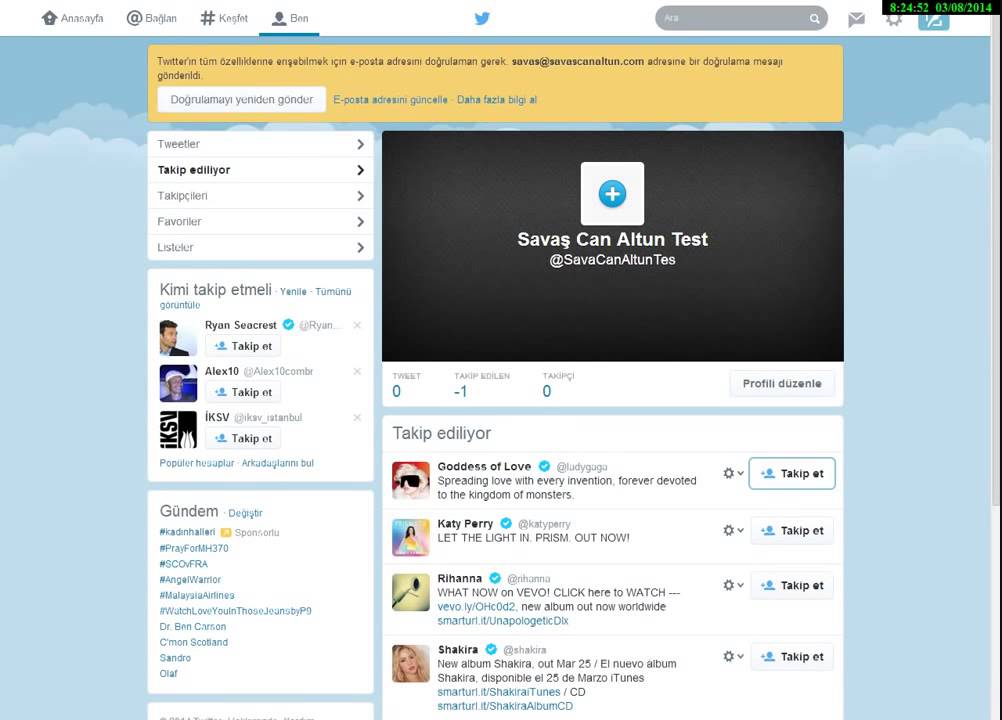Open #PrayForMH370 trend
This screenshot has width=1002, height=720.
194,548
